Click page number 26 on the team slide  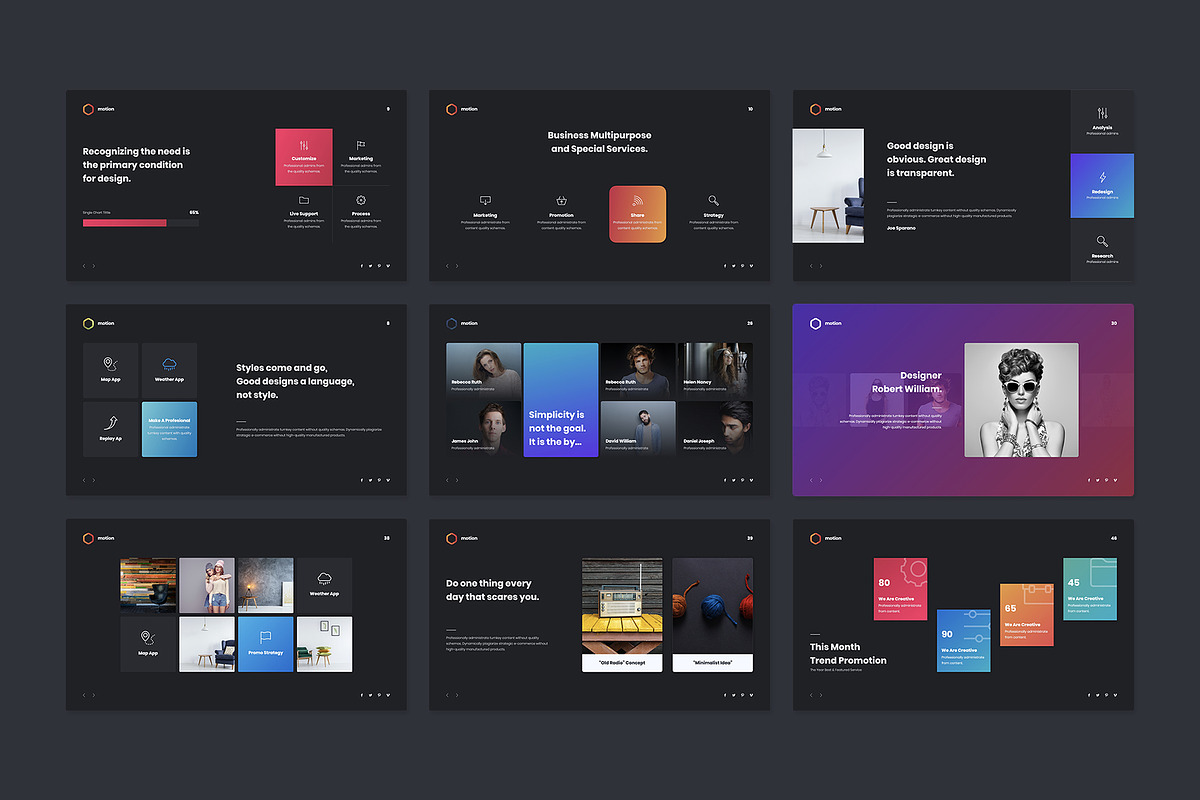click(x=750, y=323)
